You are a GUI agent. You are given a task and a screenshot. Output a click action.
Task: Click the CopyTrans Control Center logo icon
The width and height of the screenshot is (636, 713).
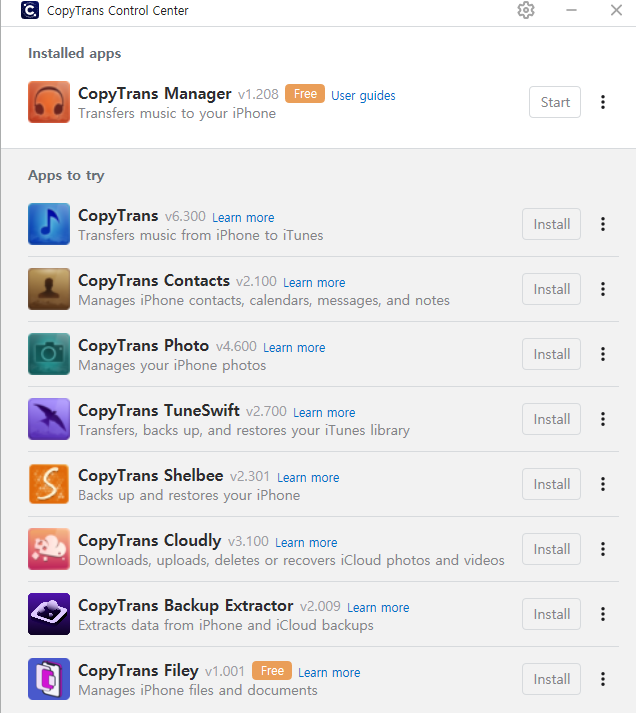pos(30,10)
